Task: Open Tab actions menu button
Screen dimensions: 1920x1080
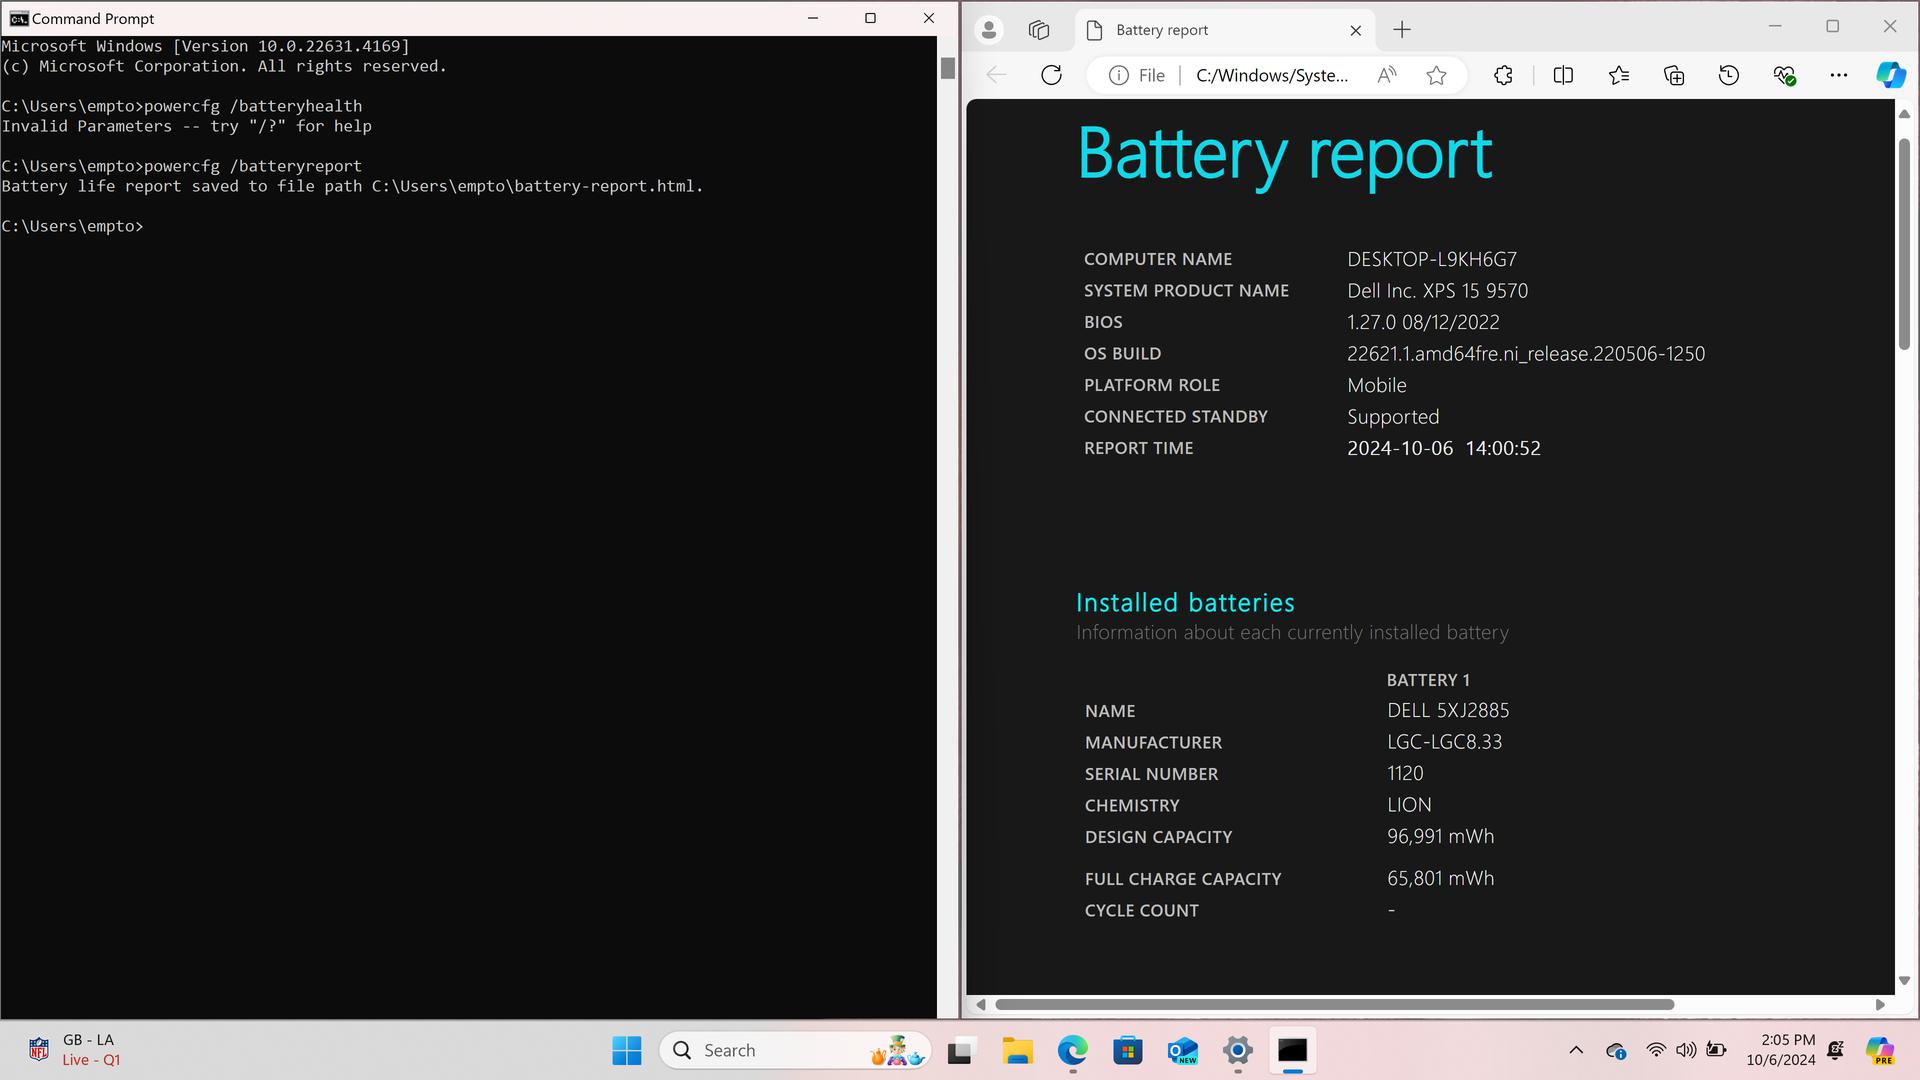Action: [x=1039, y=30]
